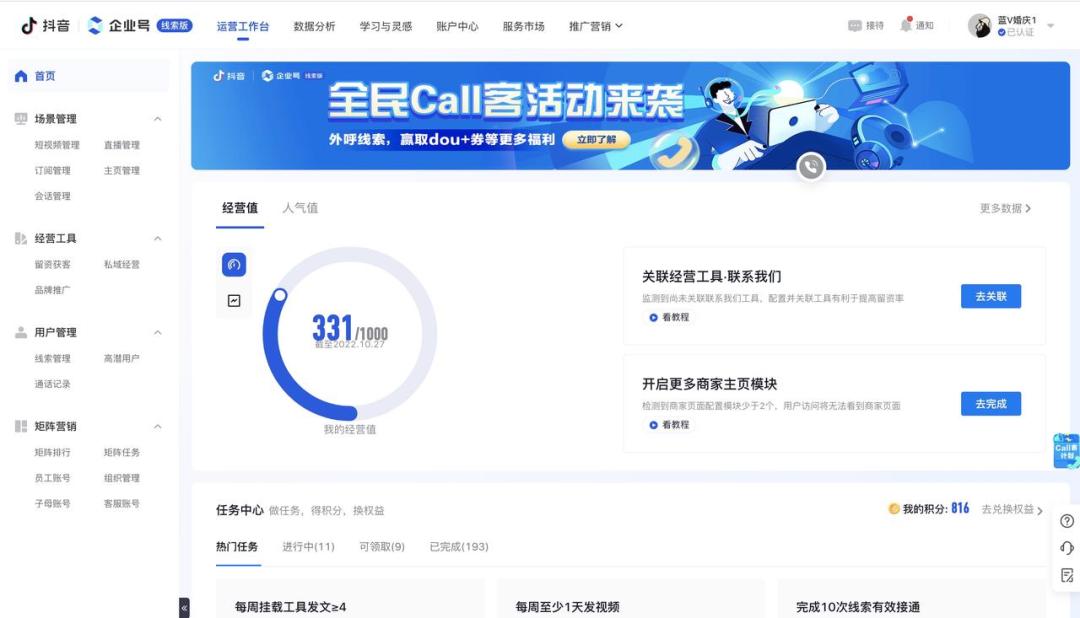Click the phone call icon beside the gauge
The height and width of the screenshot is (618, 1080).
pyautogui.click(x=233, y=263)
